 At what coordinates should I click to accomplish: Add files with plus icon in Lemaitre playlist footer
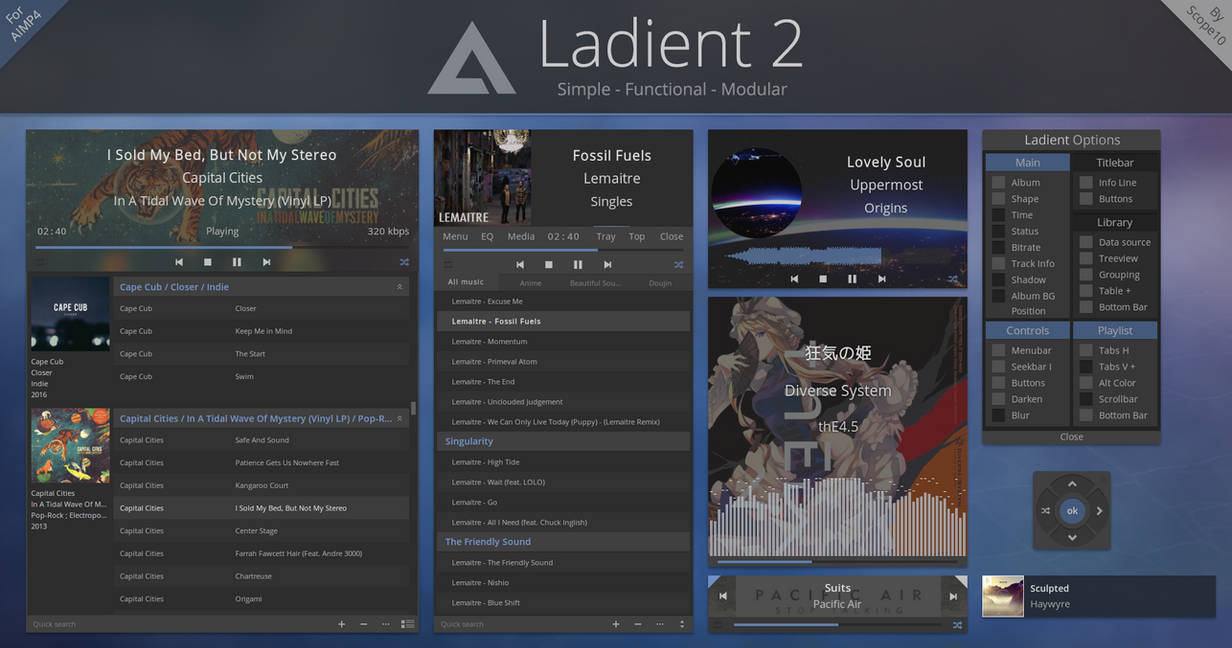pos(616,624)
